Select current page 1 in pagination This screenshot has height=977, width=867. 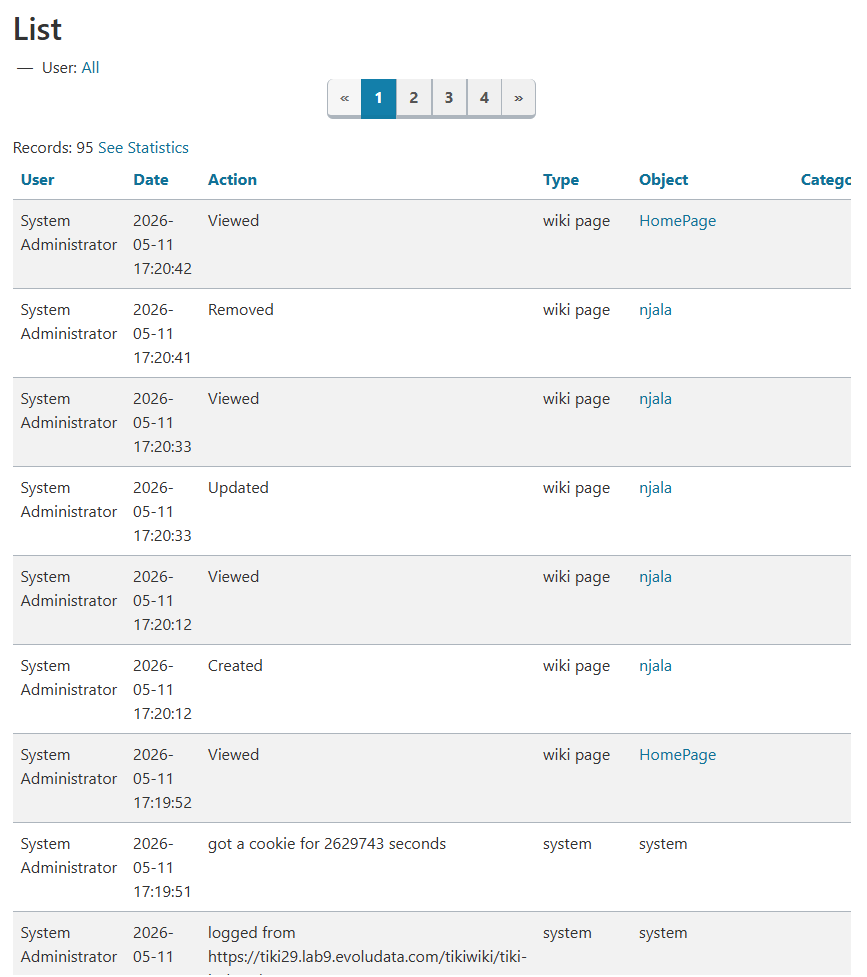click(x=378, y=98)
